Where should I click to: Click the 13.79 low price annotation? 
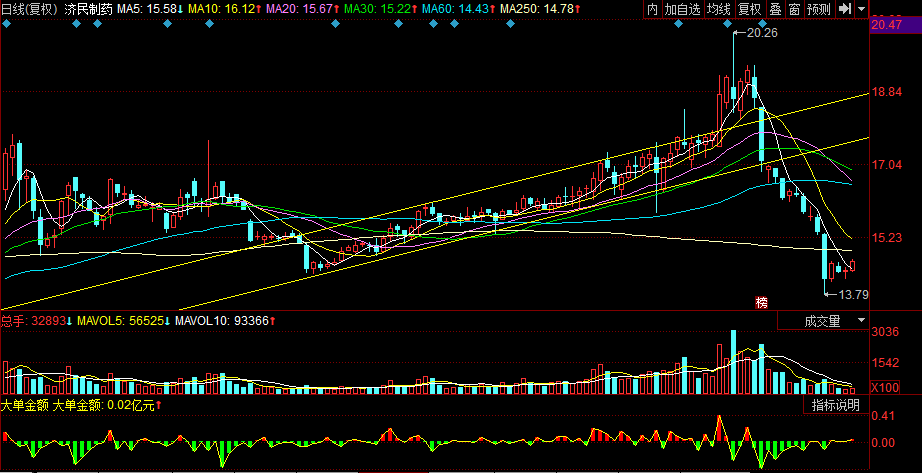(x=853, y=294)
